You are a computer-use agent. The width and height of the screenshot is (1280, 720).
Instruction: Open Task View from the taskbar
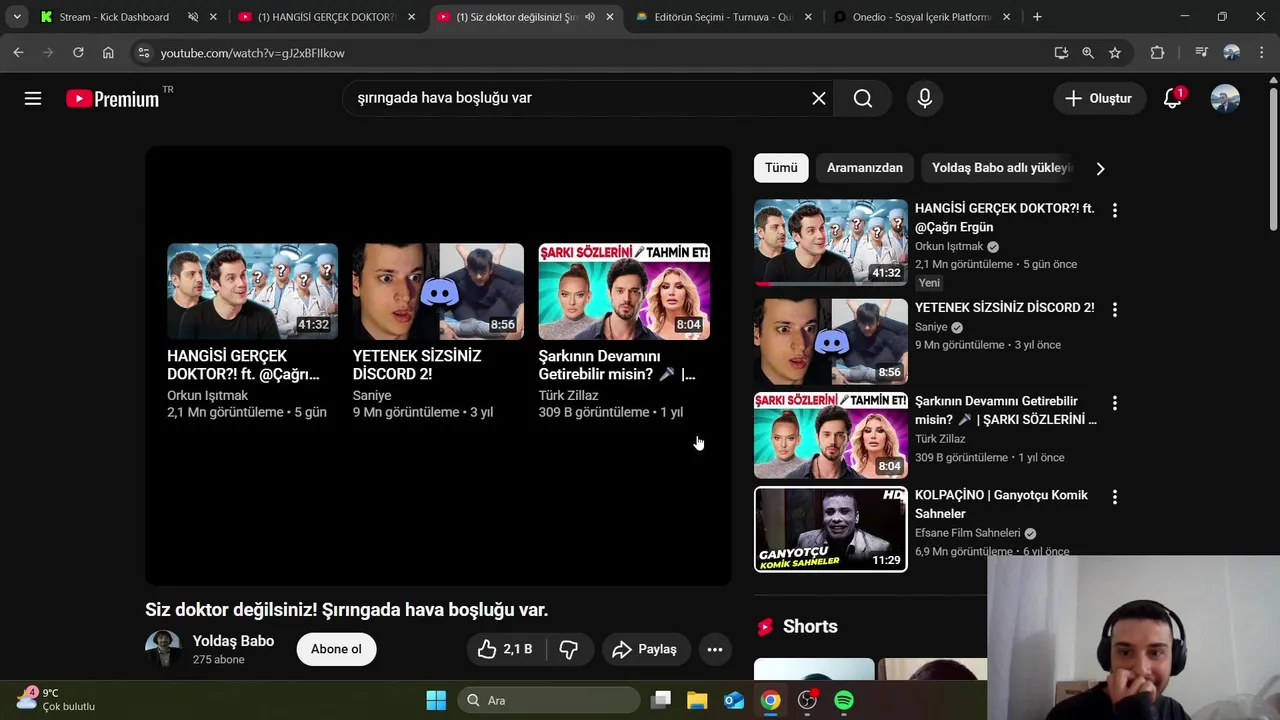tap(661, 700)
